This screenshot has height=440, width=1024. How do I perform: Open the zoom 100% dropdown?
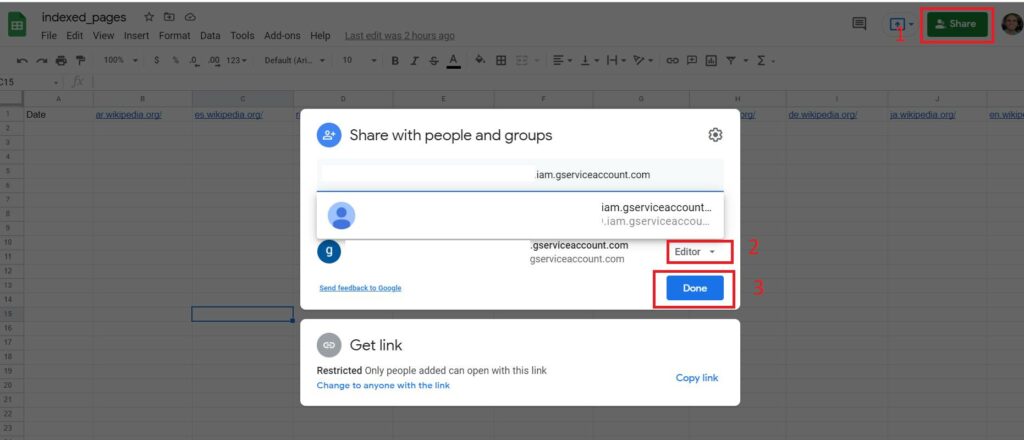point(121,61)
